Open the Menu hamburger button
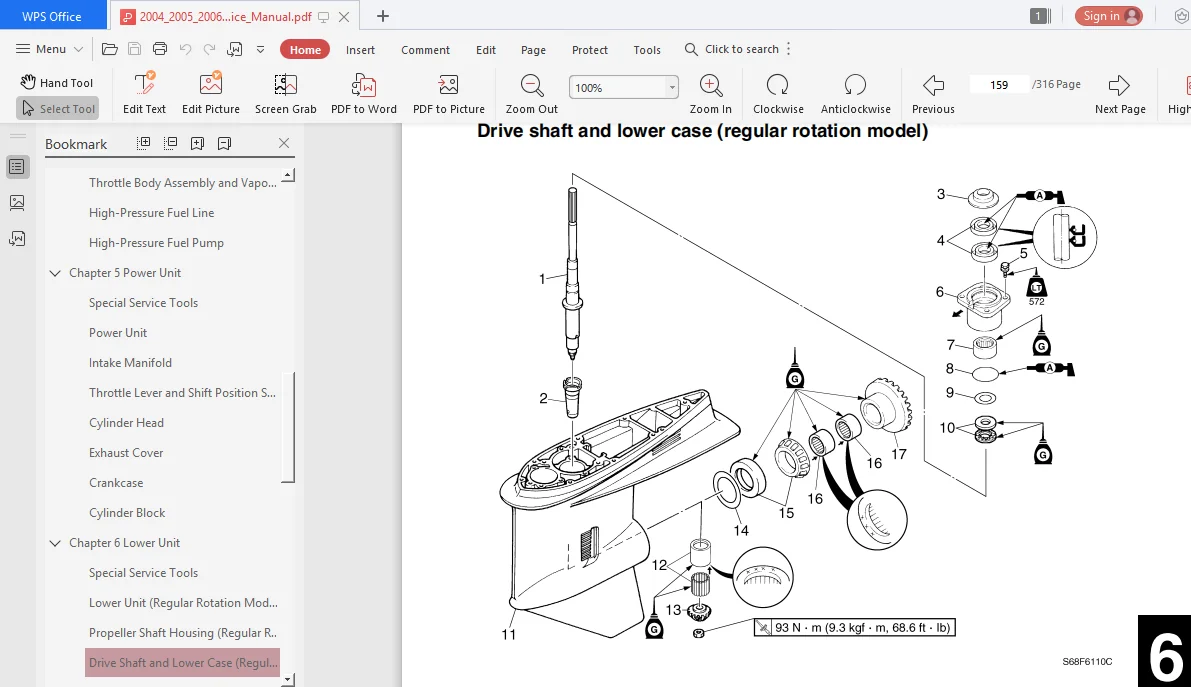The width and height of the screenshot is (1191, 687). [49, 49]
